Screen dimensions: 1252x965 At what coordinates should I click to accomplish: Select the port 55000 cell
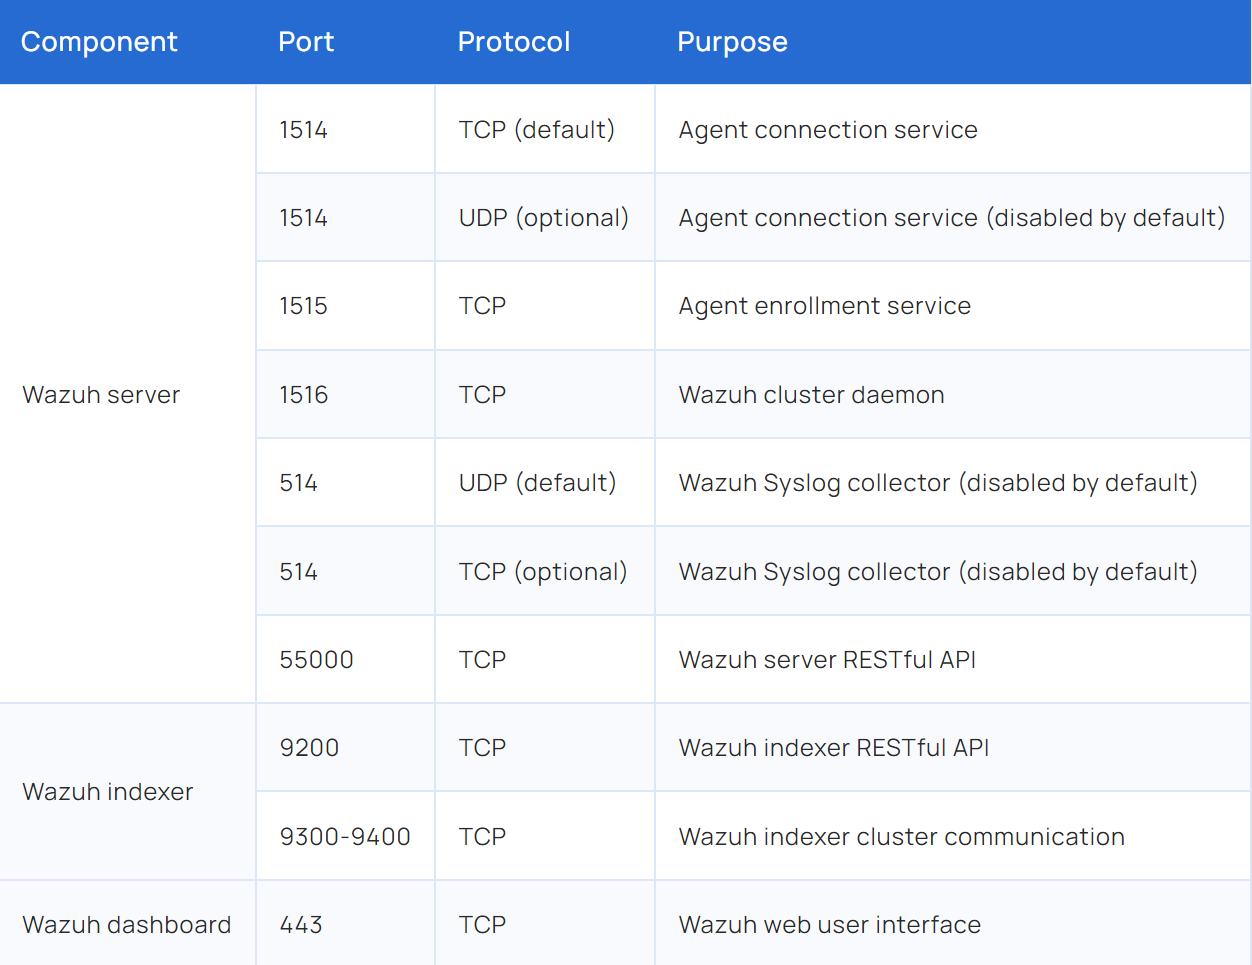pyautogui.click(x=317, y=660)
